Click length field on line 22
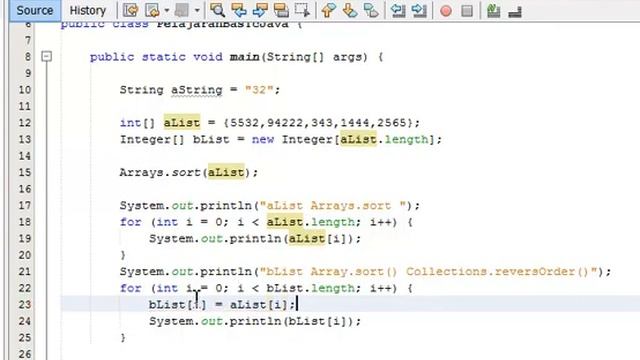Image resolution: width=640 pixels, height=360 pixels. pyautogui.click(x=333, y=288)
